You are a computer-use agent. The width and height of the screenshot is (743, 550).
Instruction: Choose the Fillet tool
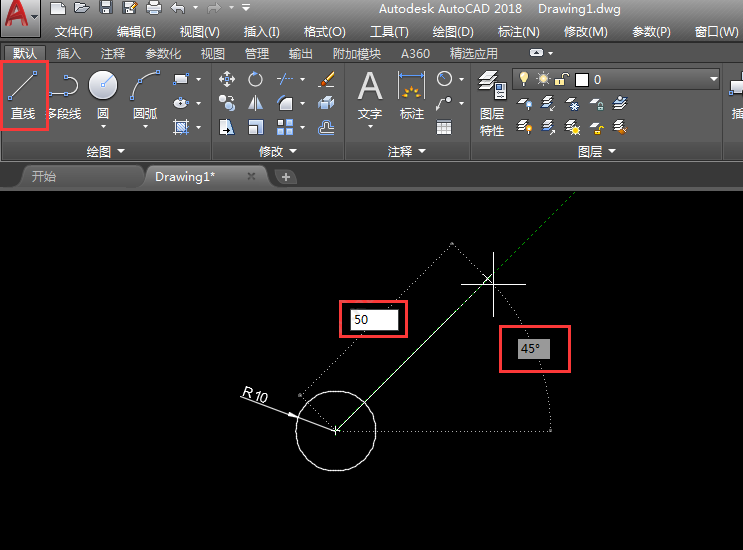click(285, 103)
